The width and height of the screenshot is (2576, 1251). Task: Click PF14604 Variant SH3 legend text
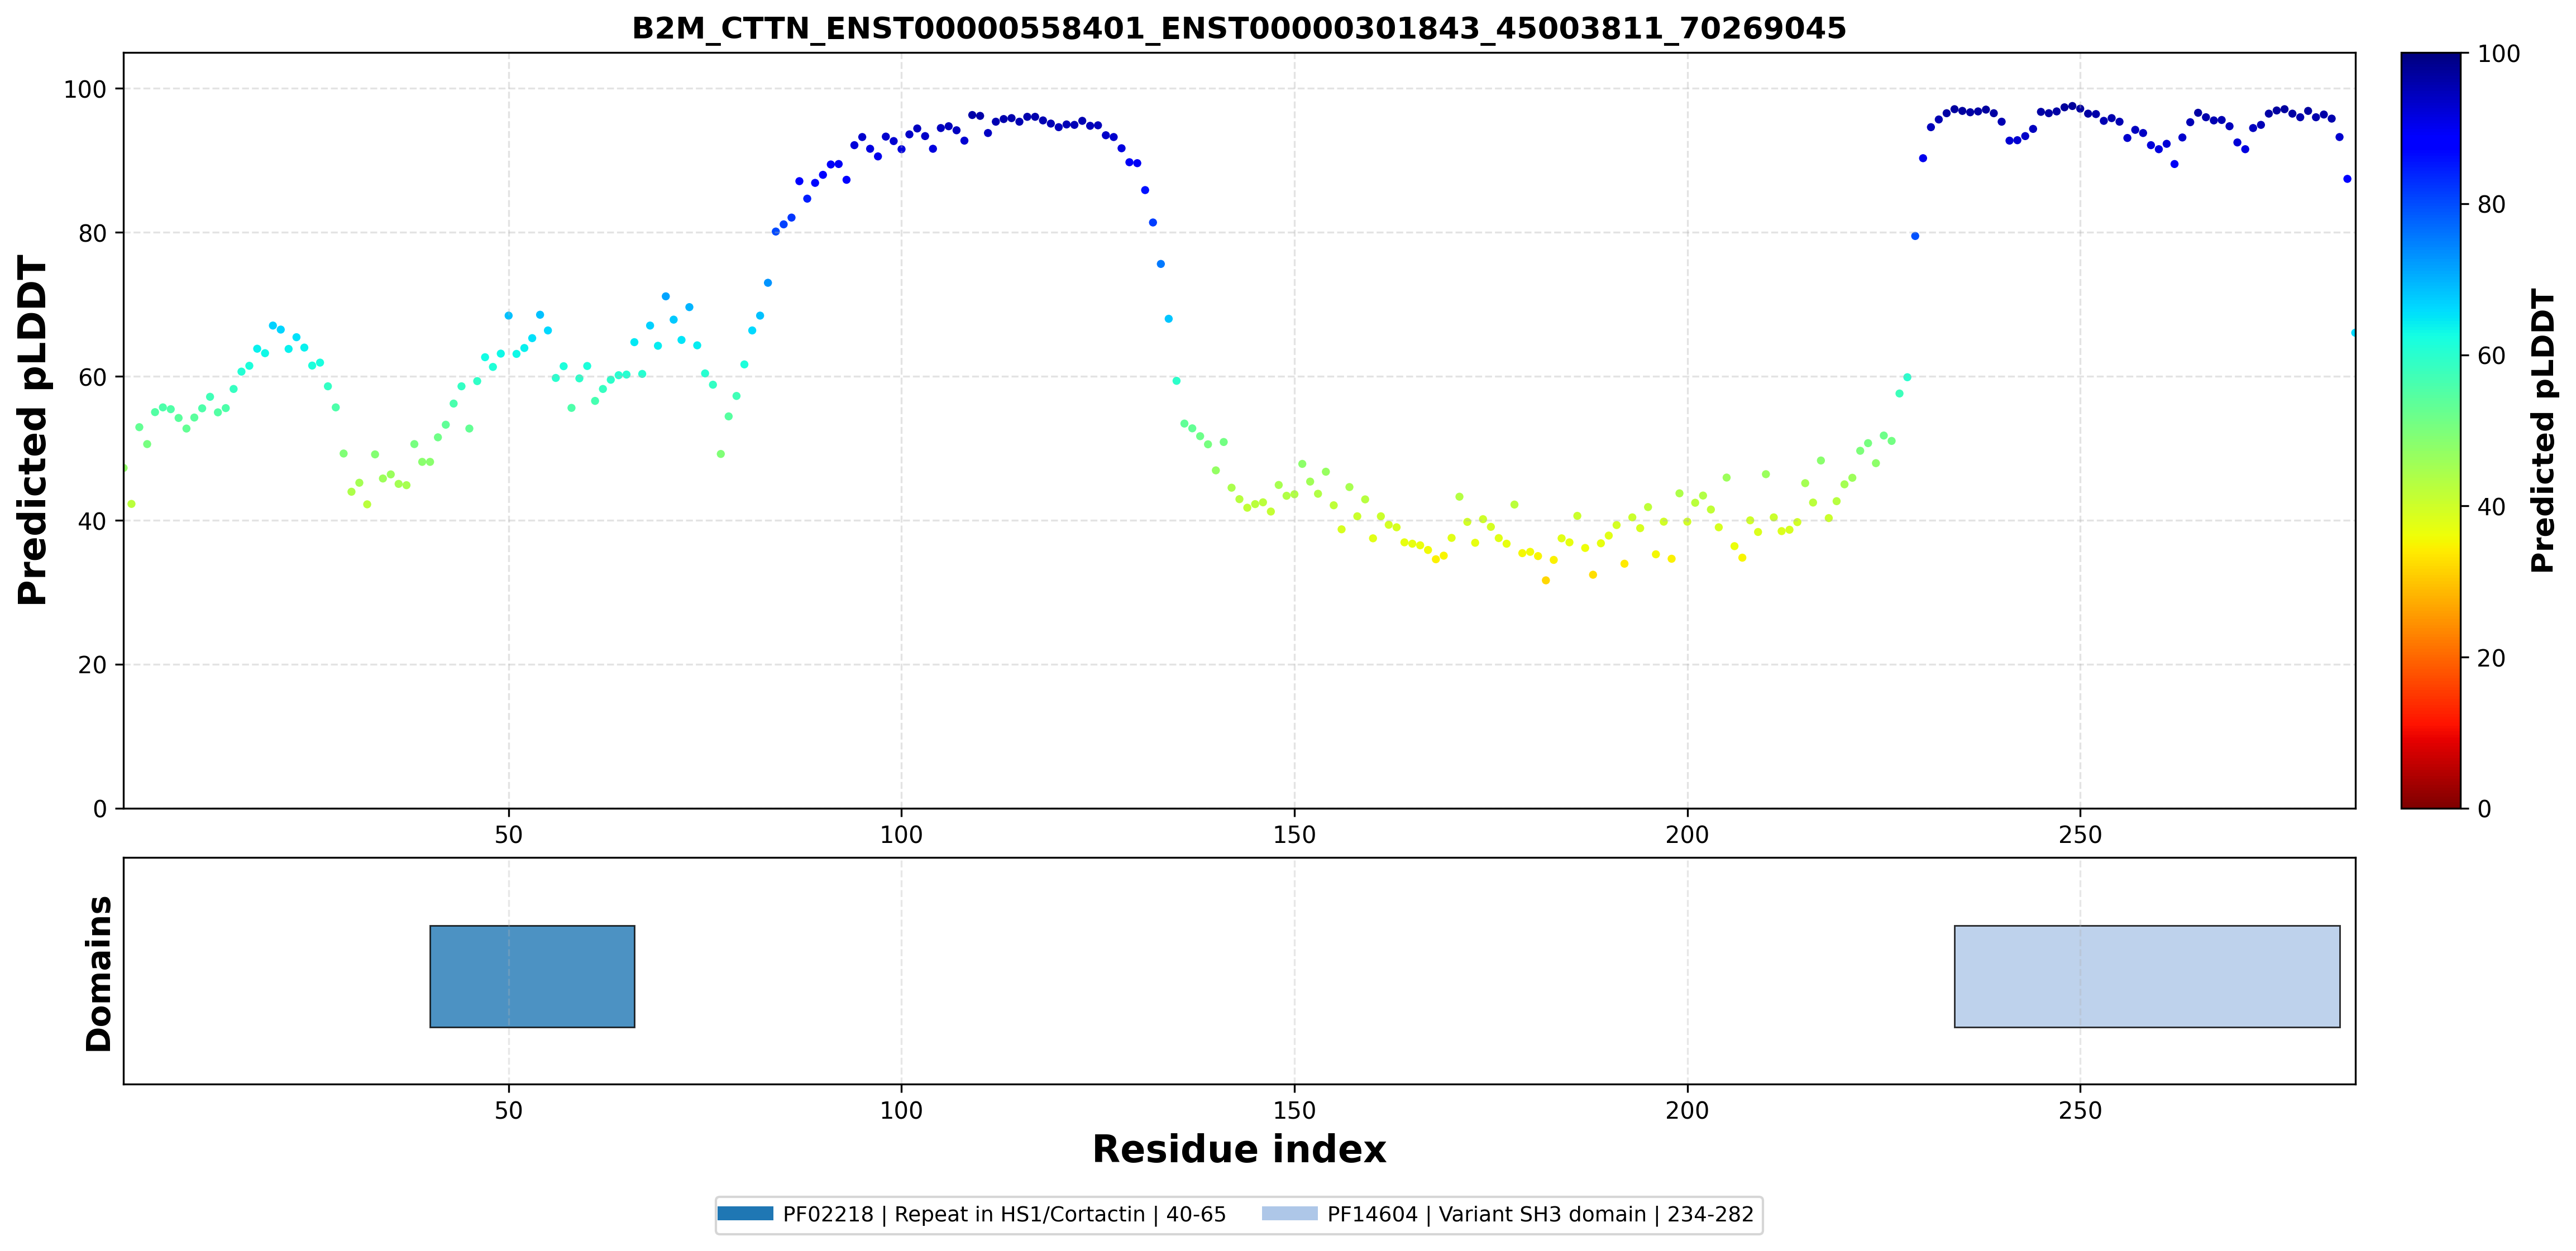point(1540,1214)
